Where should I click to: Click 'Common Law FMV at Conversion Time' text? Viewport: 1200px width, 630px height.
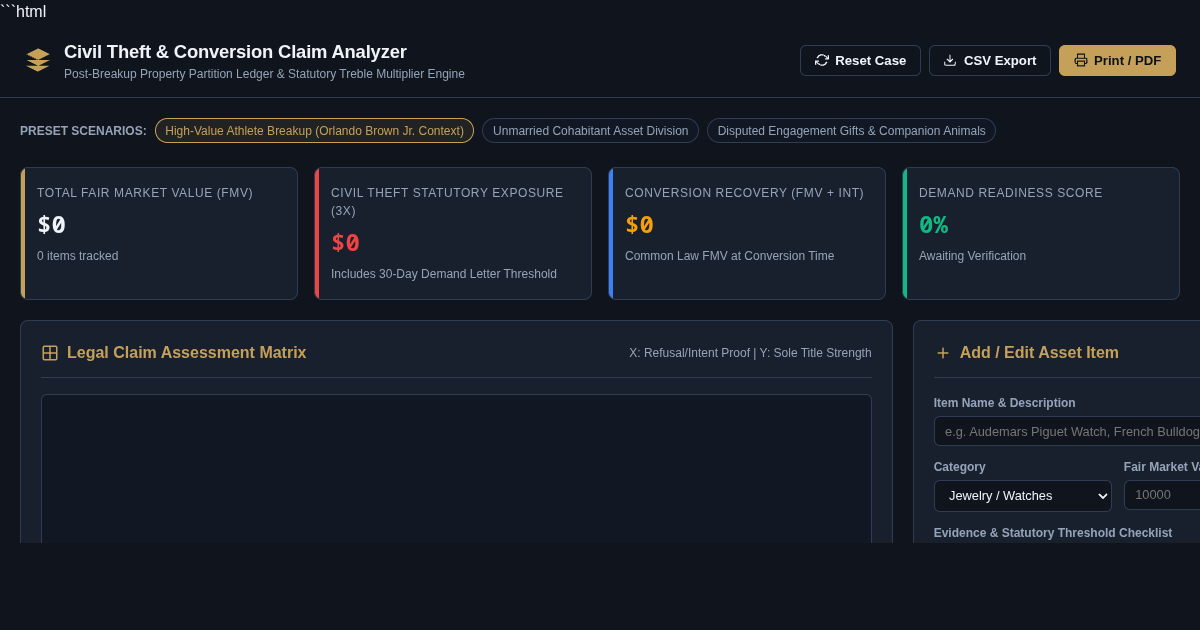729,256
